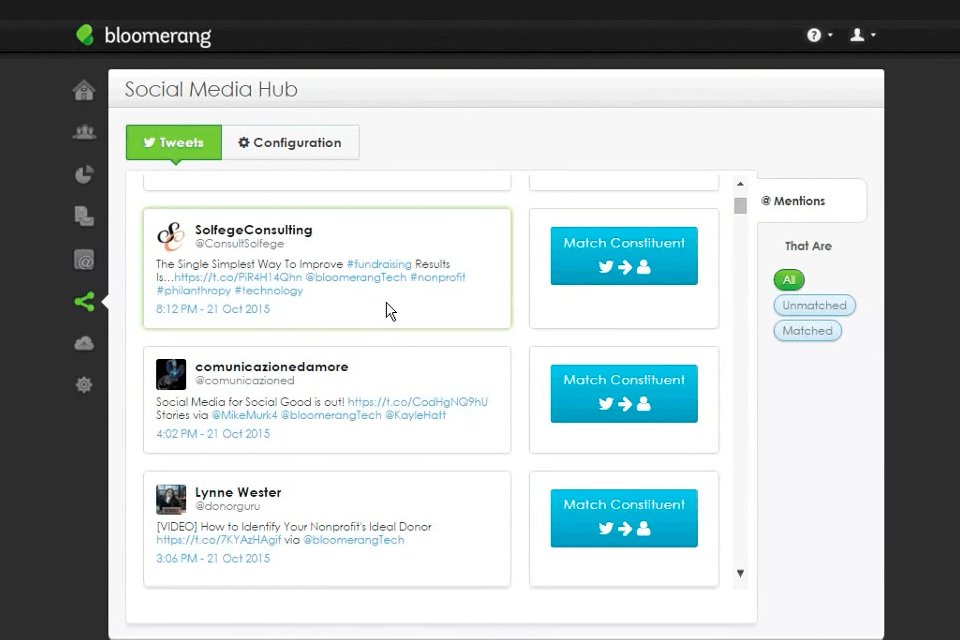Click the @ConsultSolfege handle
This screenshot has width=960, height=640.
(239, 244)
